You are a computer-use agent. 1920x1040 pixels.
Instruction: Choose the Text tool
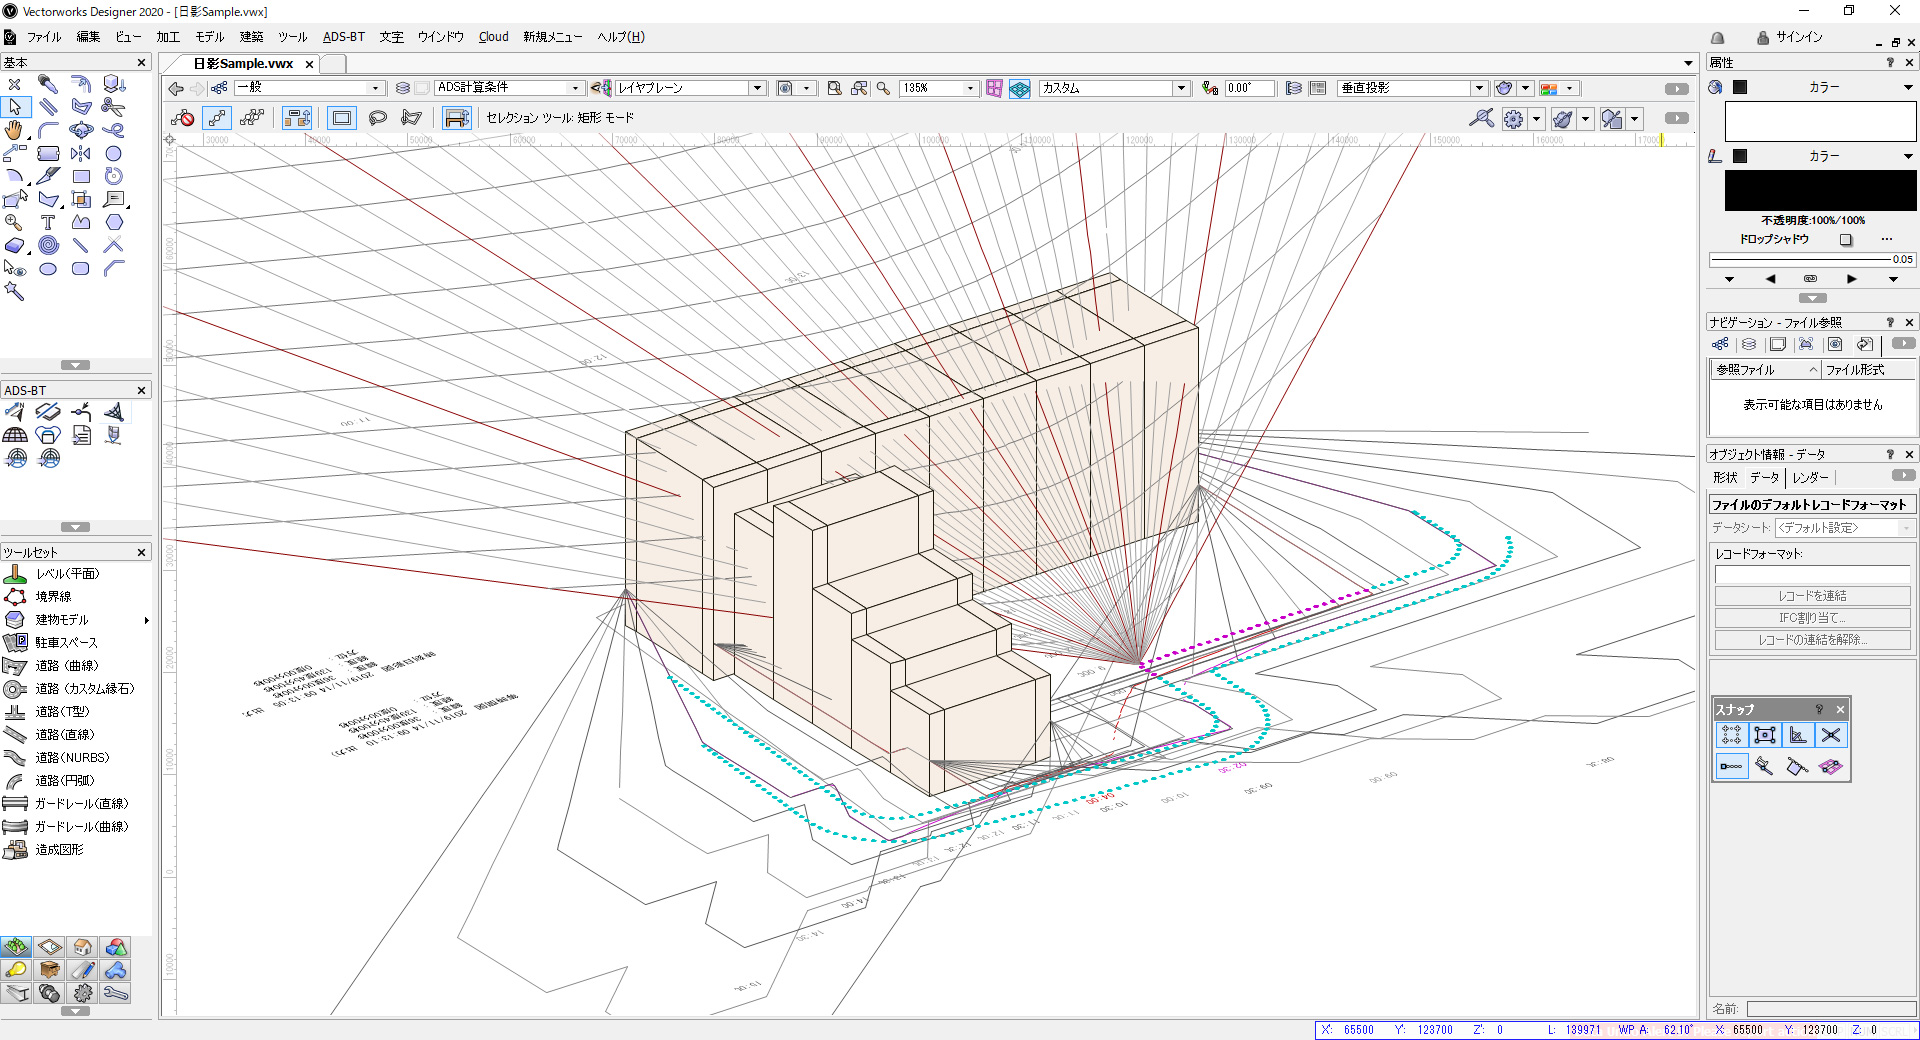(x=48, y=222)
